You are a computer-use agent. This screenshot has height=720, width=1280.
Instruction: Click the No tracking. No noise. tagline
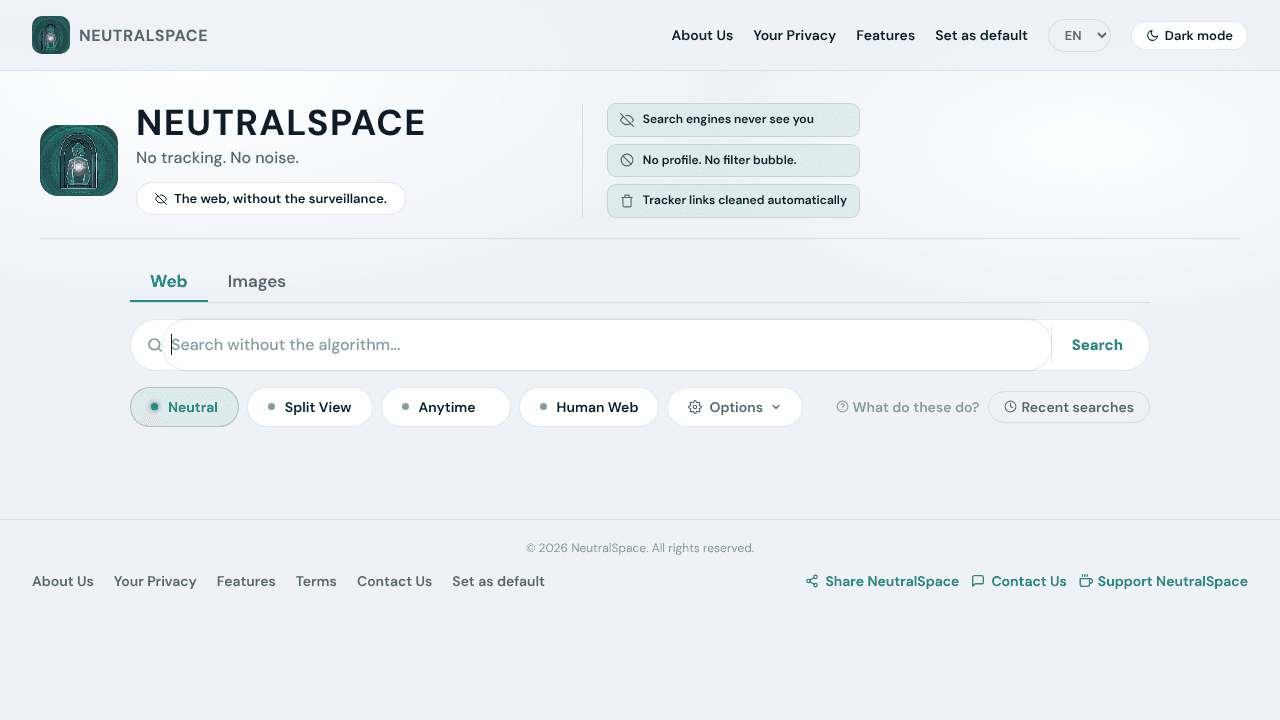point(217,158)
